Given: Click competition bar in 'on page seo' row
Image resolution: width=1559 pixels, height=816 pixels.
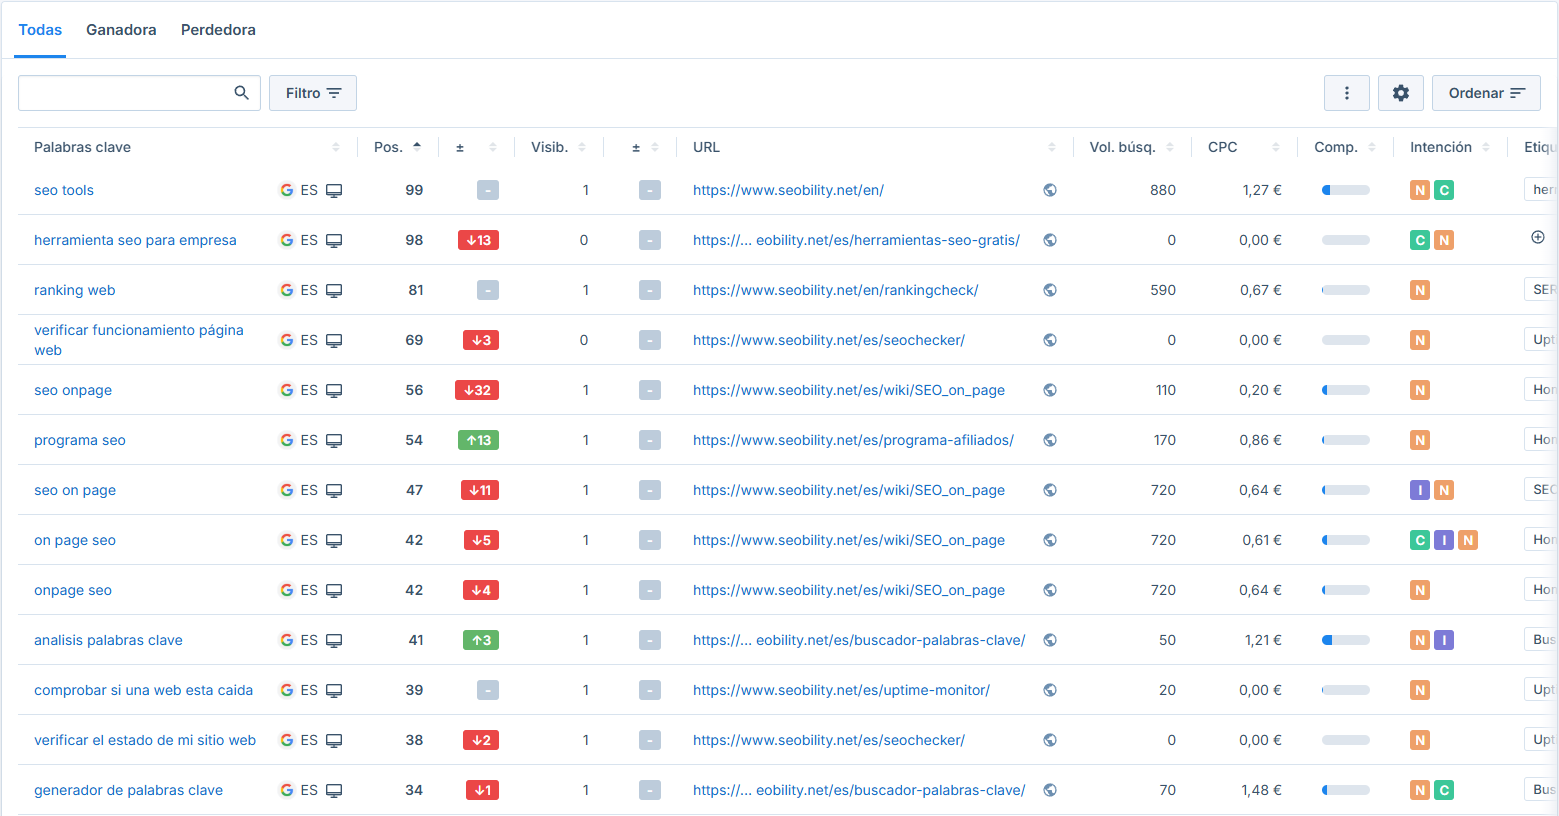Looking at the screenshot, I should click(1346, 540).
